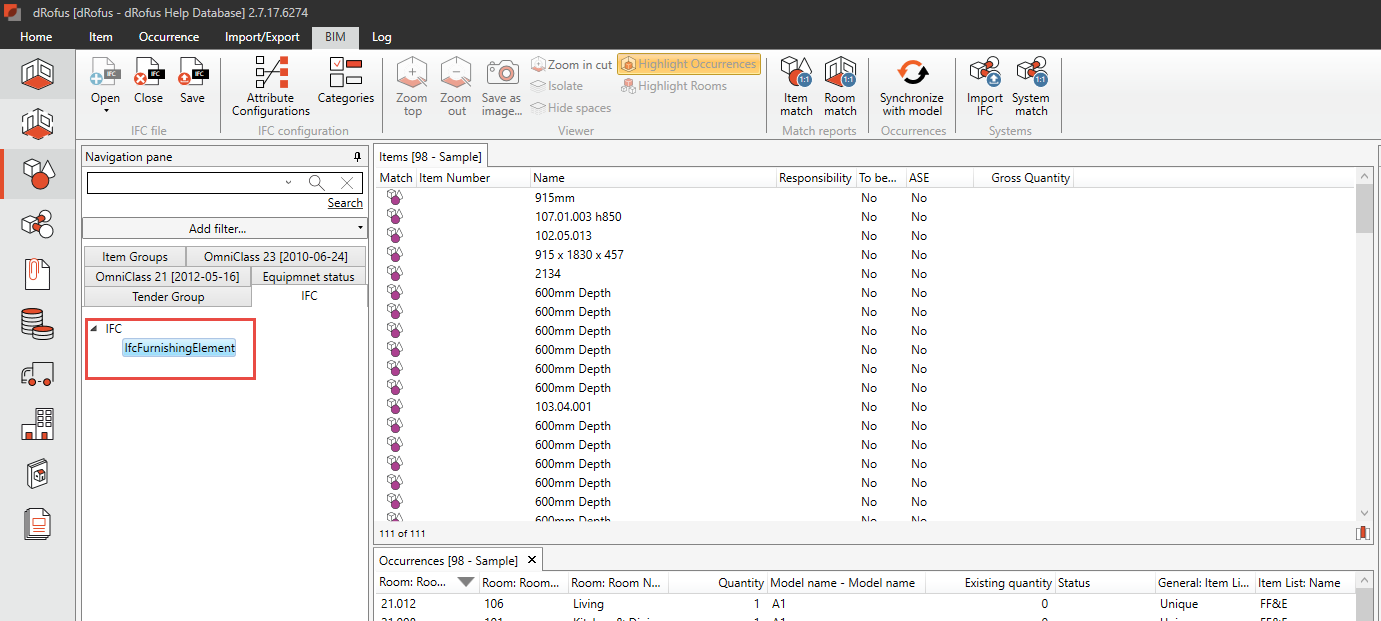The image size is (1381, 621).
Task: Collapse the IFC tree node
Action: (94, 329)
